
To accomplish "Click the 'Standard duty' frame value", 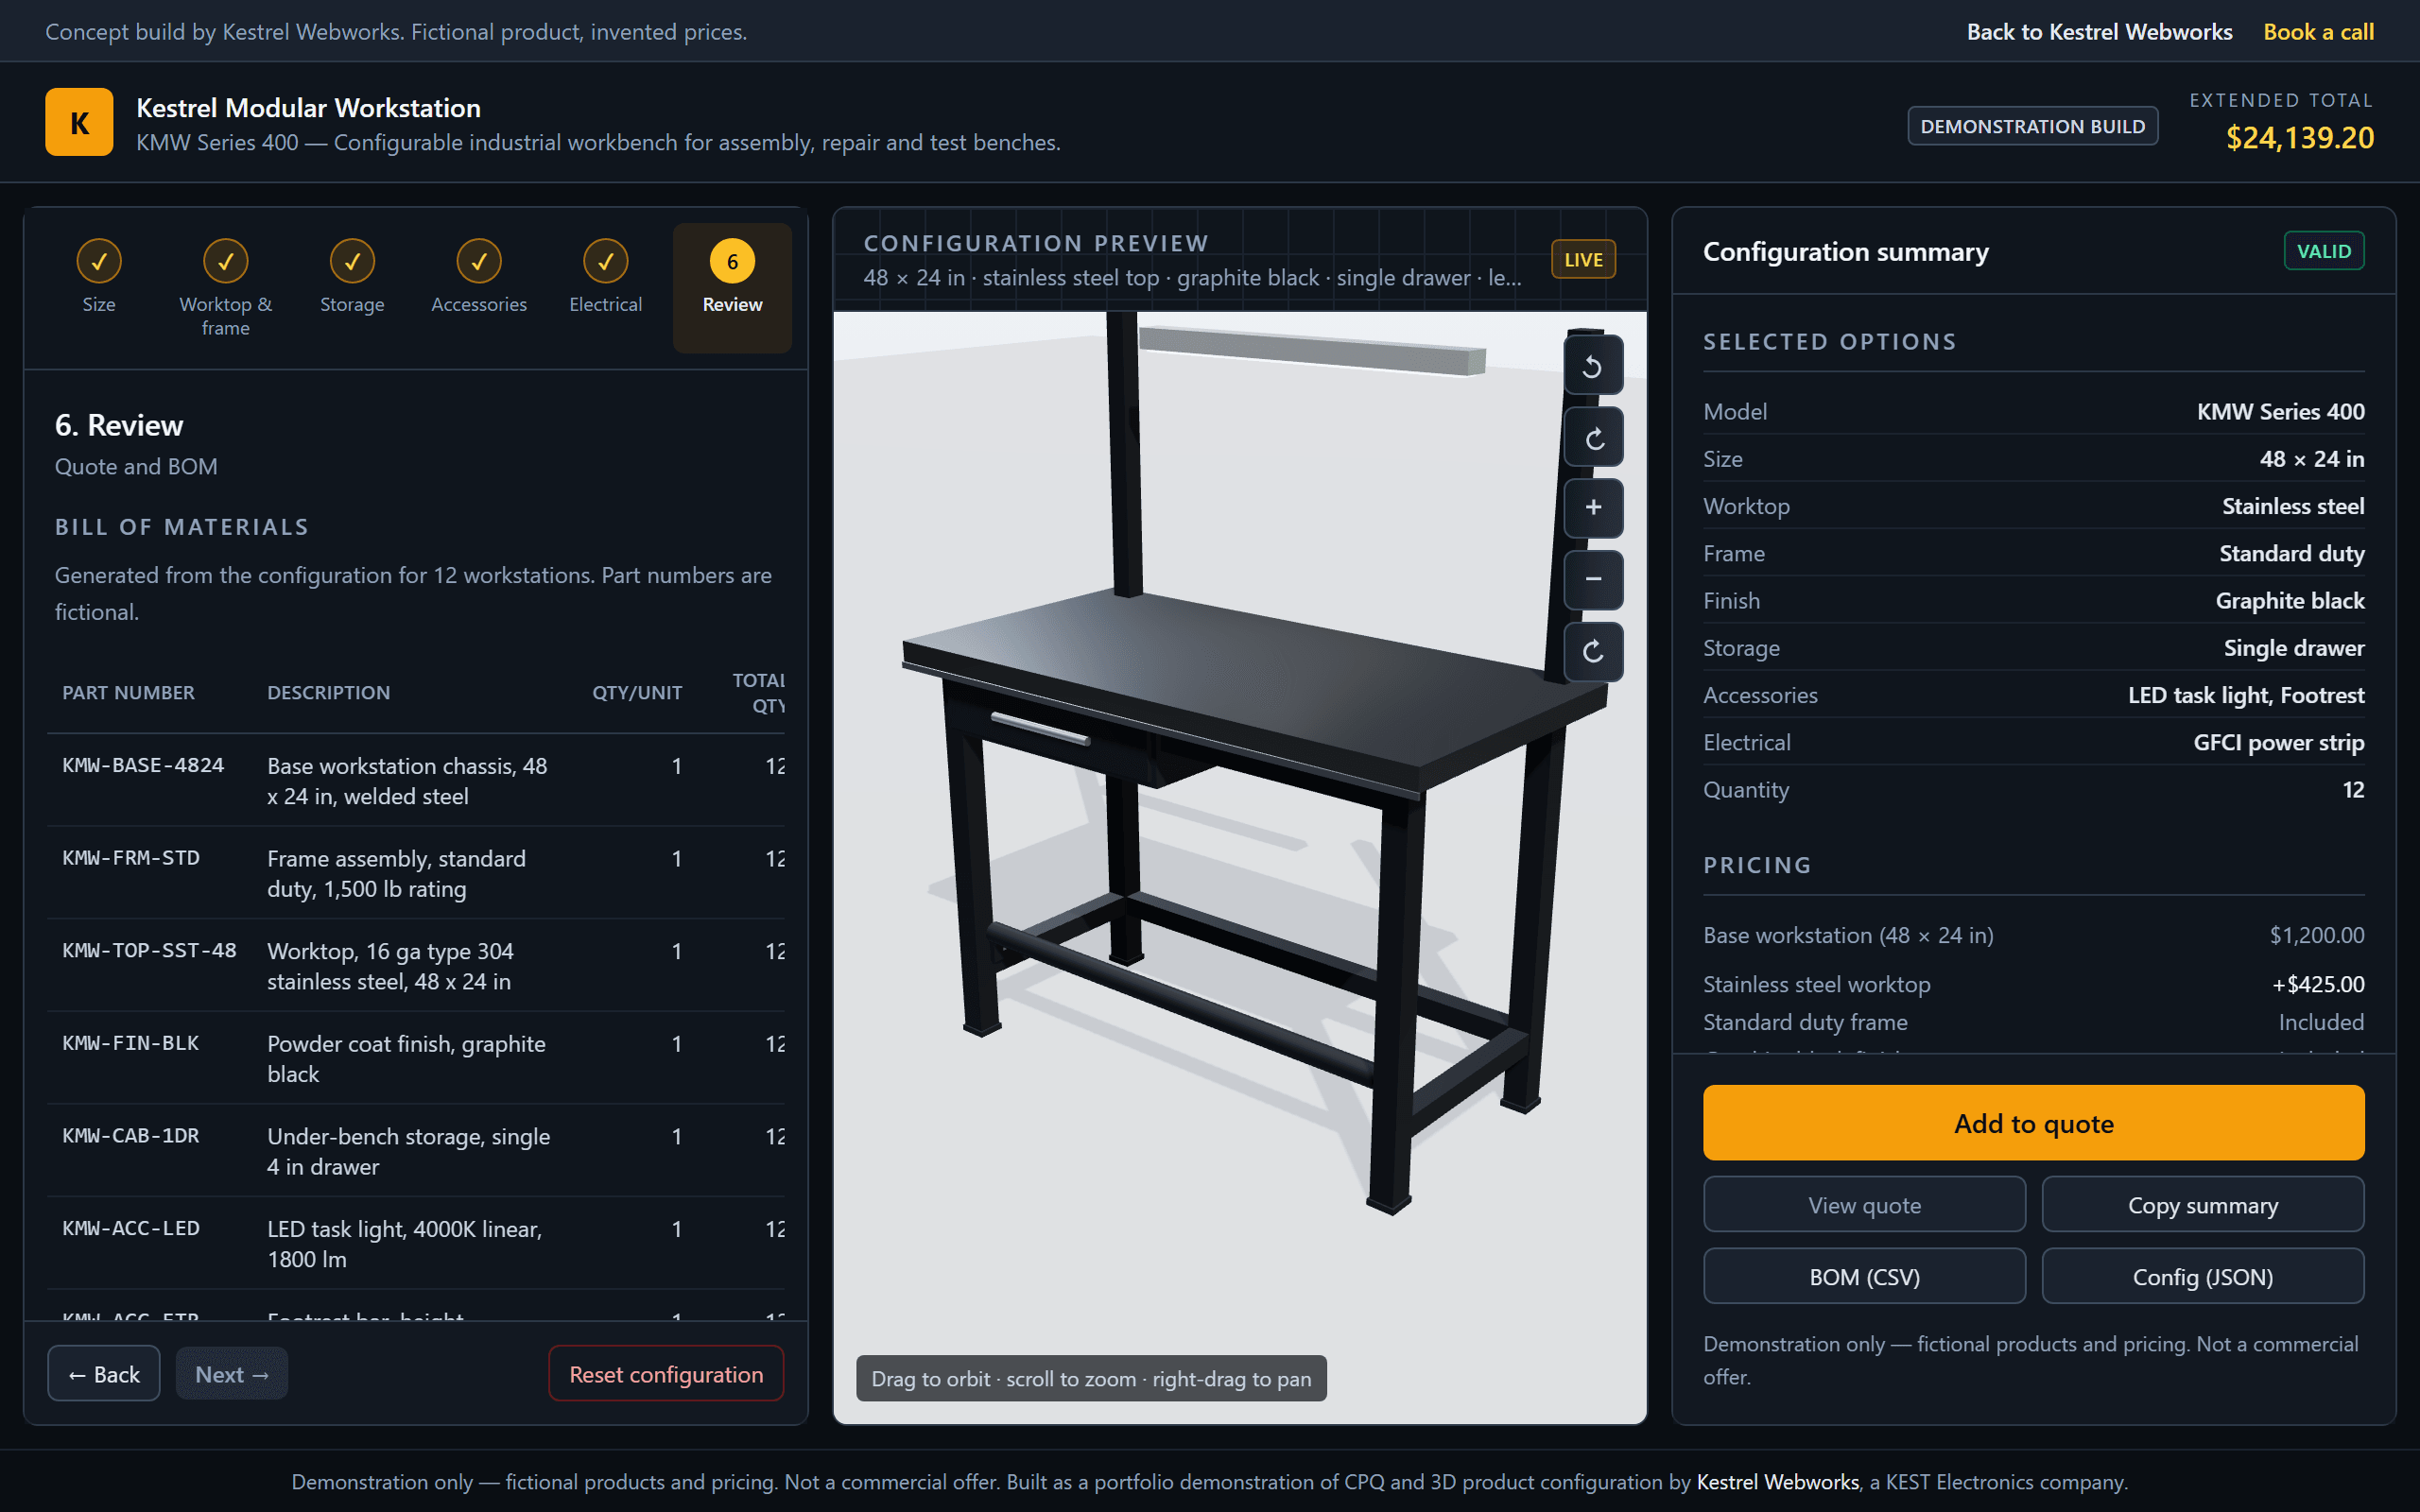I will 2291,553.
